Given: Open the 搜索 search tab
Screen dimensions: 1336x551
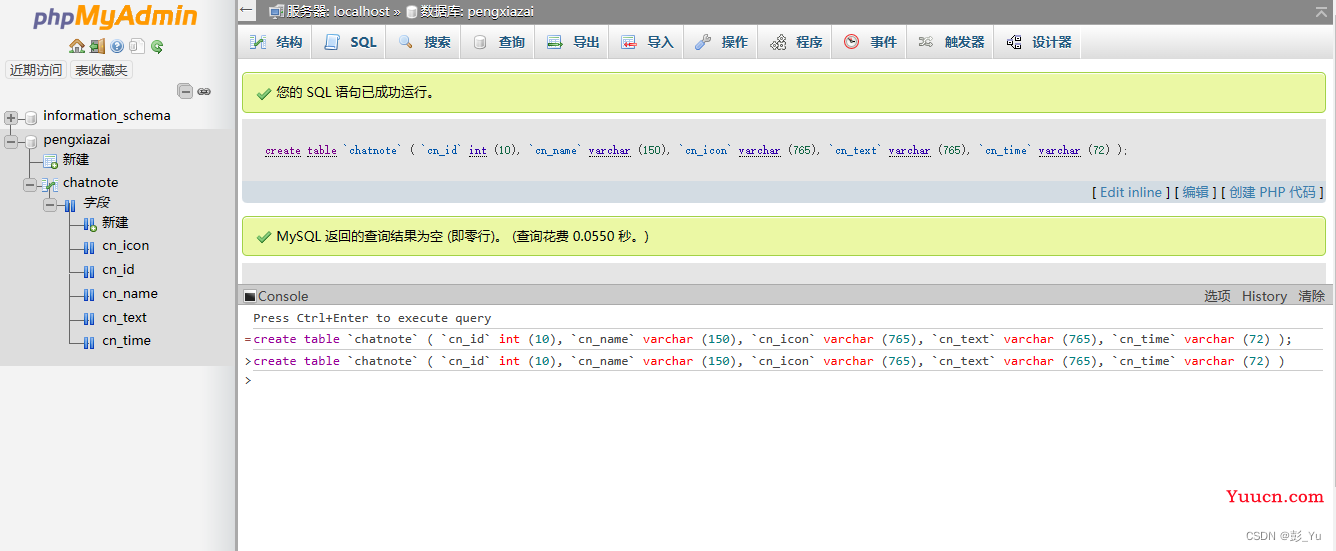Looking at the screenshot, I should click(424, 42).
